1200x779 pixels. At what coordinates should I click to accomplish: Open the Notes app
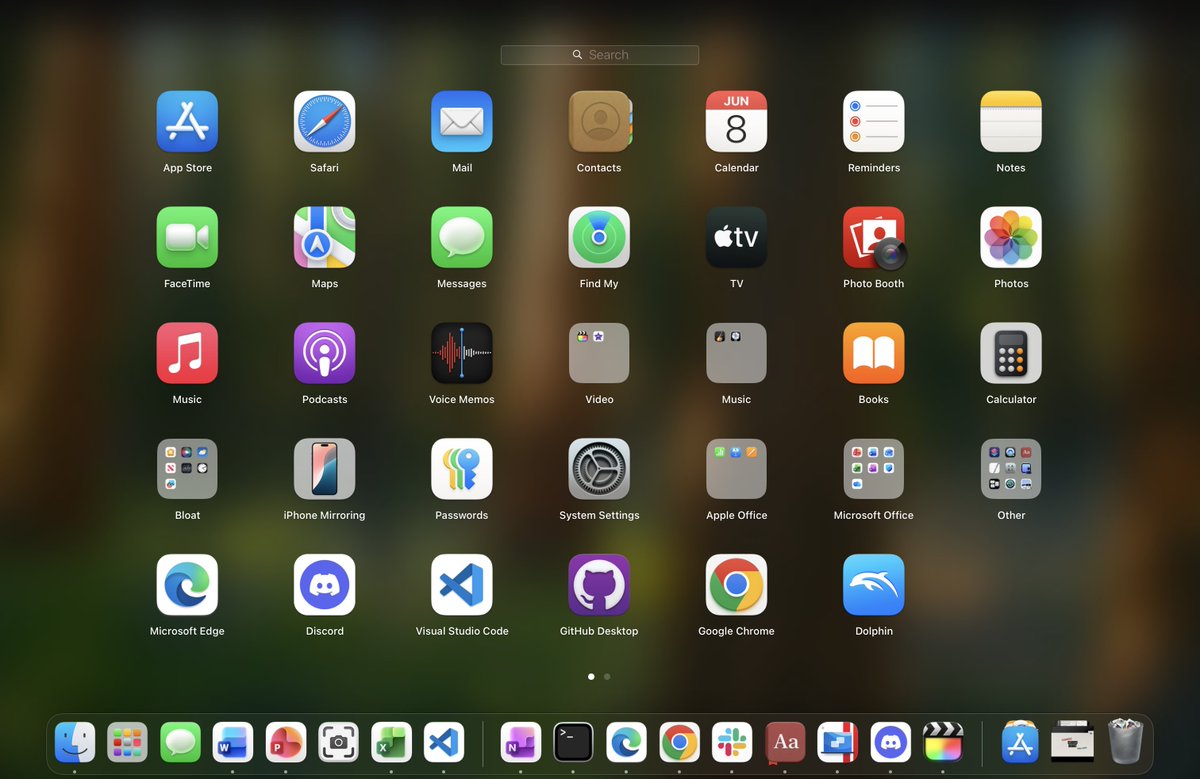(x=1011, y=121)
